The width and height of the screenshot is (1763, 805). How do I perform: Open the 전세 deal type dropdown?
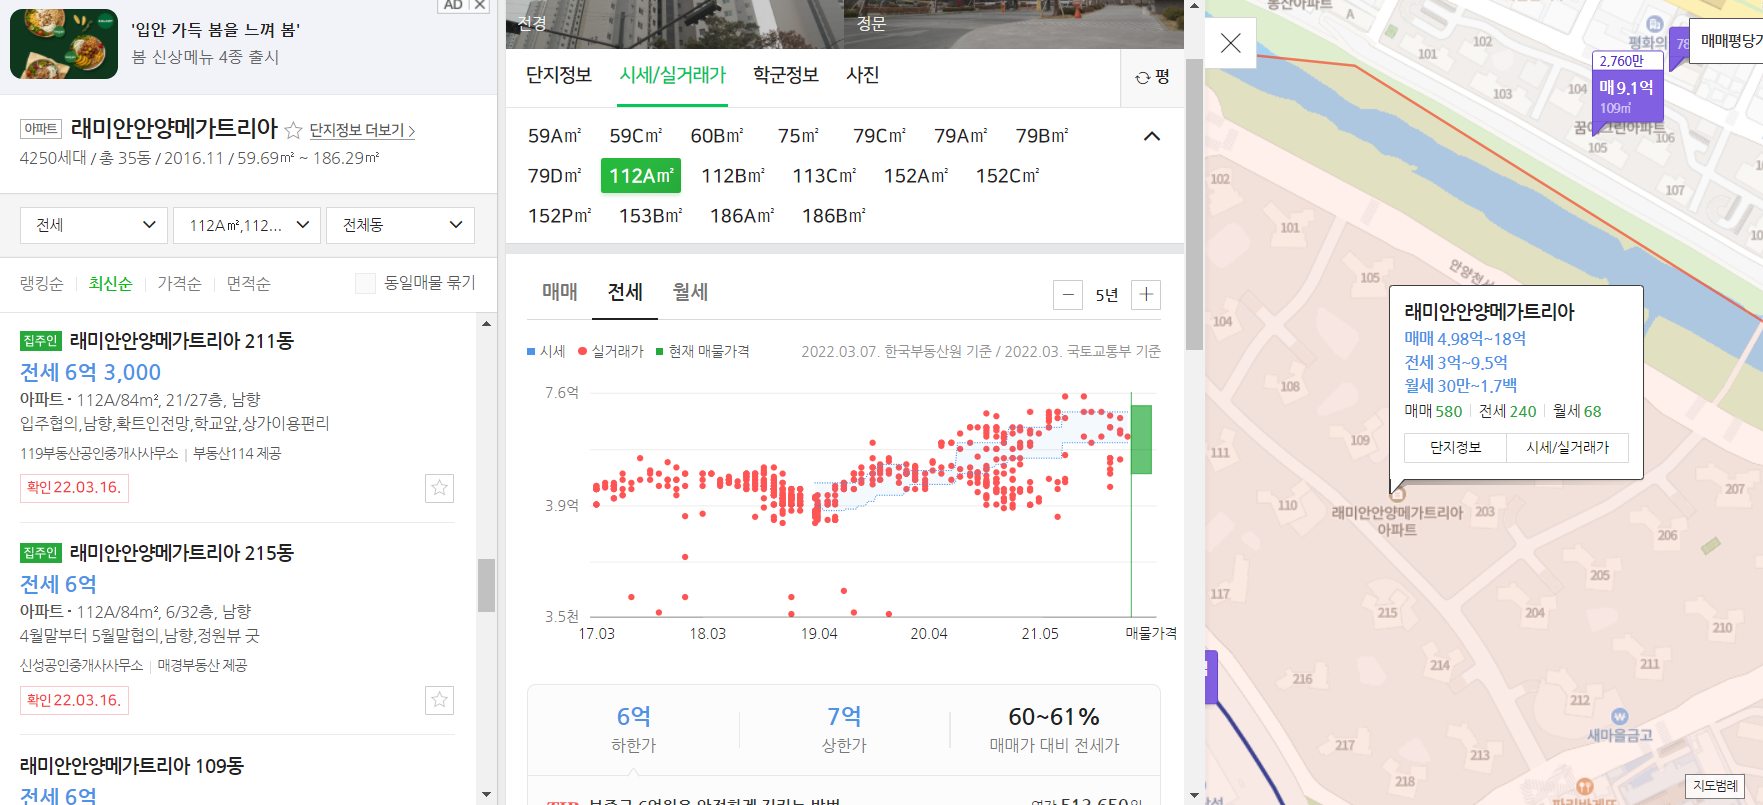[94, 225]
